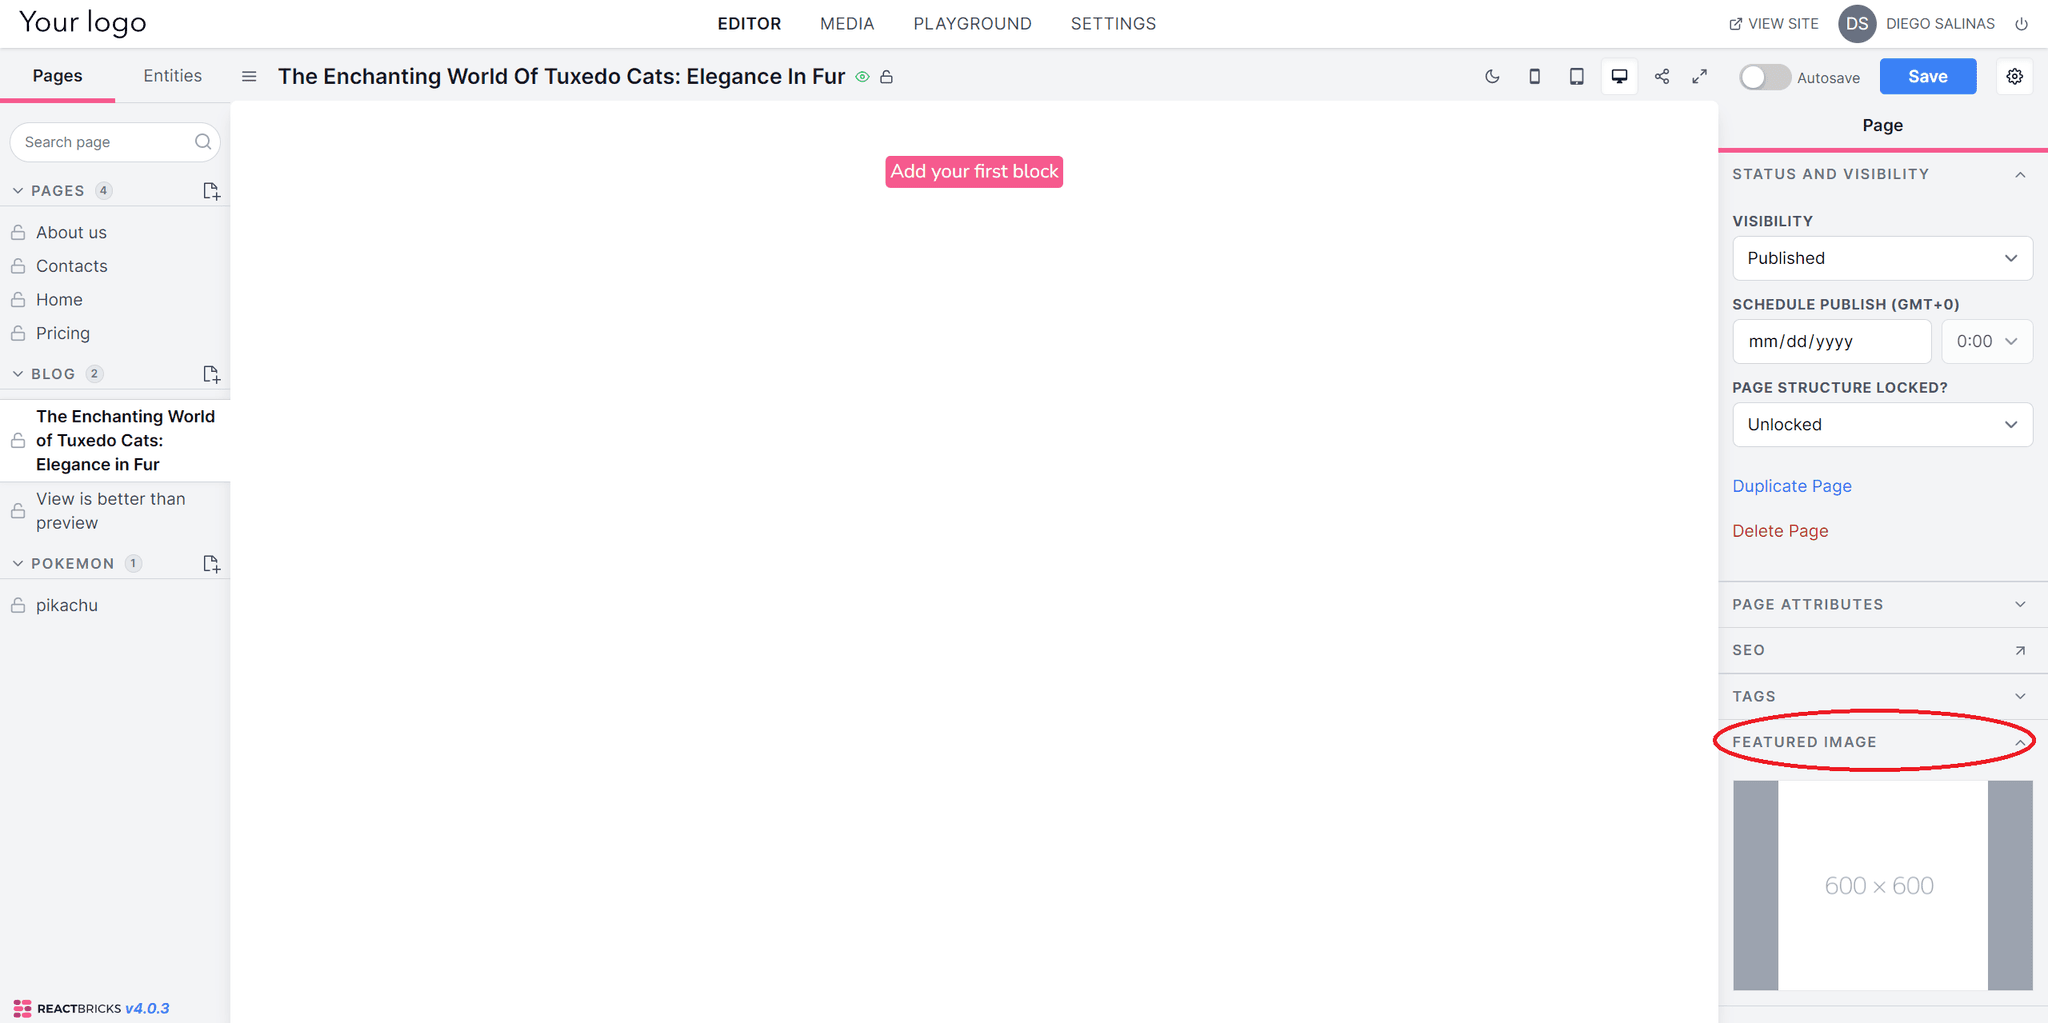The width and height of the screenshot is (2048, 1023).
Task: Click the Your logo text
Action: [x=83, y=22]
